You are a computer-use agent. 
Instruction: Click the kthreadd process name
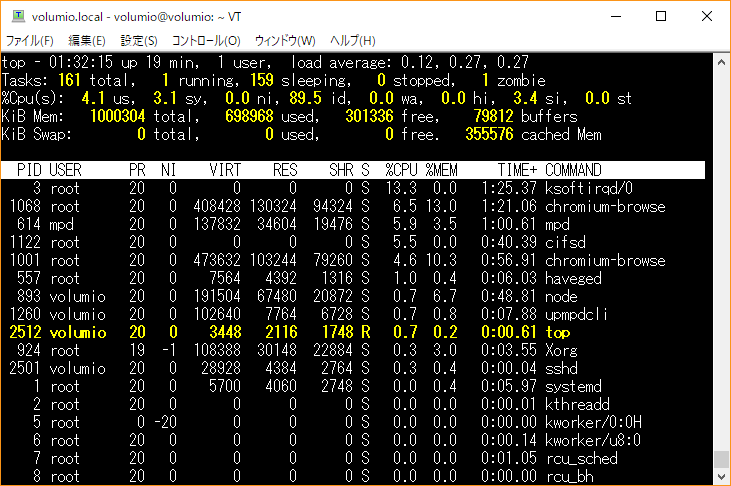(x=577, y=404)
